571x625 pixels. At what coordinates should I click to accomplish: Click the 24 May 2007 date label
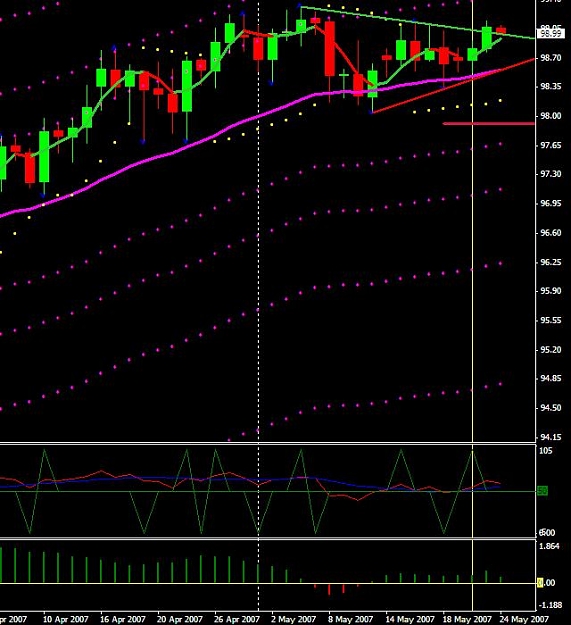click(x=524, y=619)
